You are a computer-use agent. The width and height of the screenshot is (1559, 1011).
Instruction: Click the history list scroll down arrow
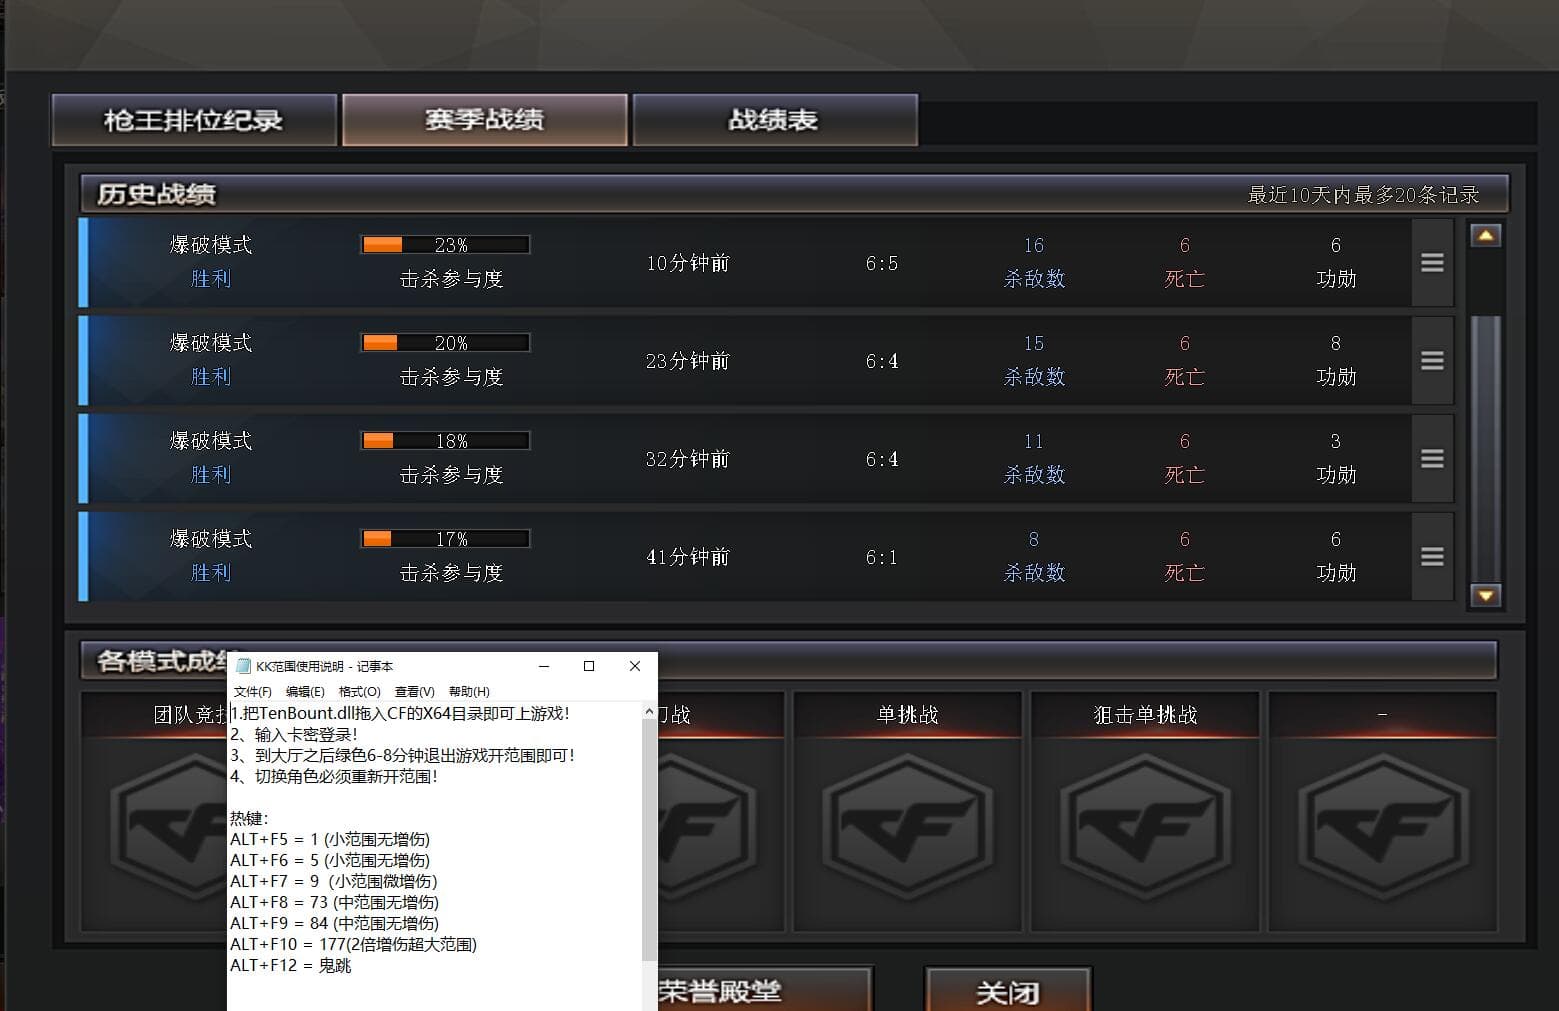(1486, 595)
